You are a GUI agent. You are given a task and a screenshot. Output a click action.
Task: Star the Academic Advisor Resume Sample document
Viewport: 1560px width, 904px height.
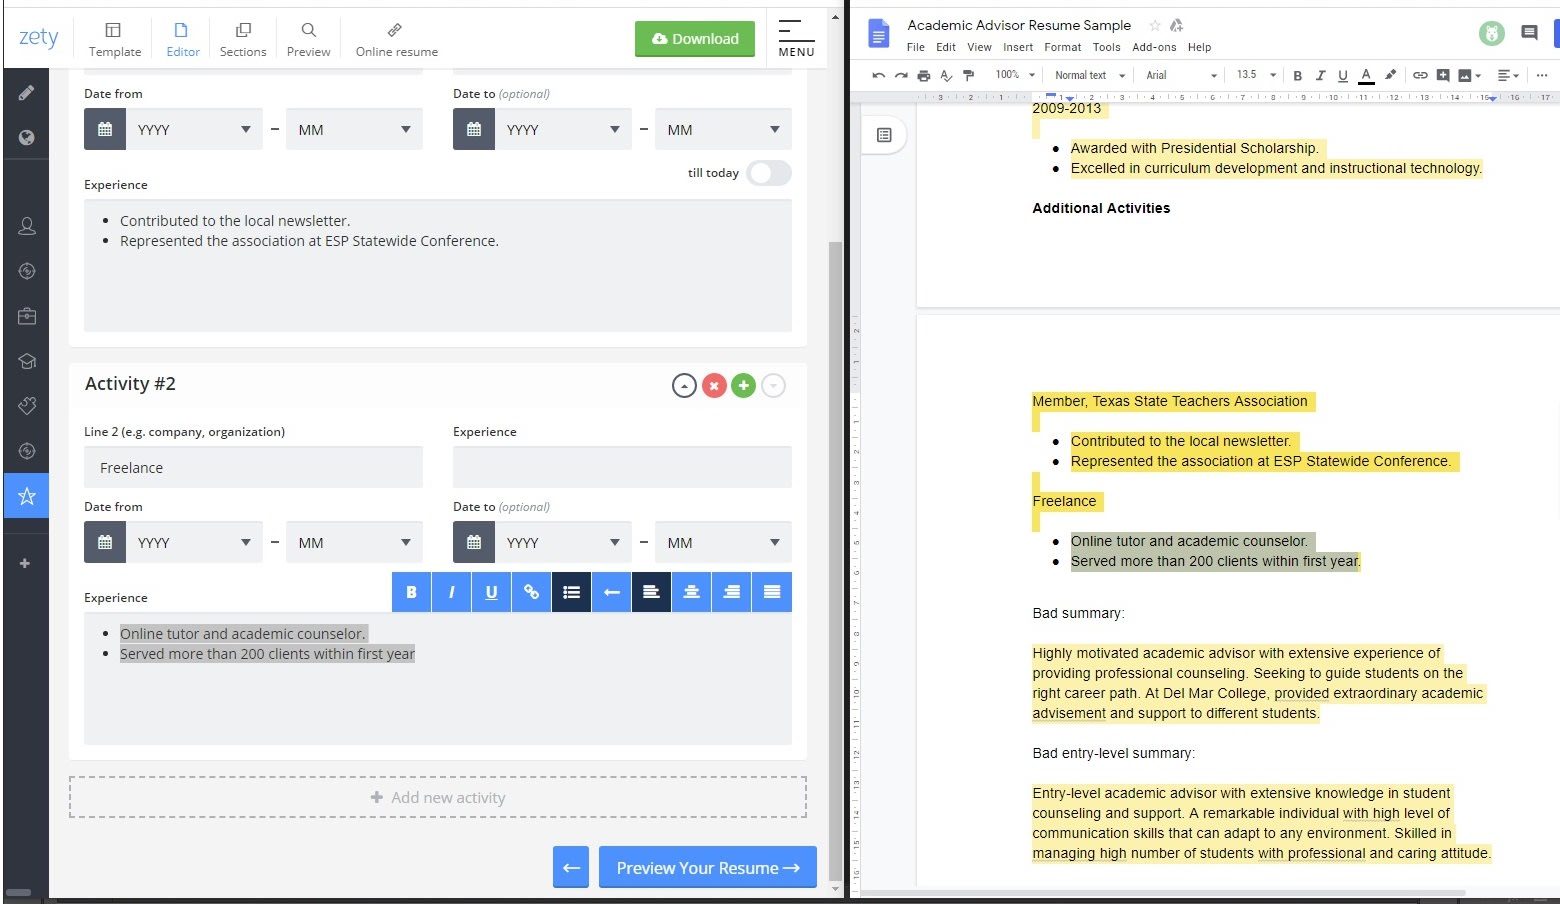pyautogui.click(x=1154, y=25)
